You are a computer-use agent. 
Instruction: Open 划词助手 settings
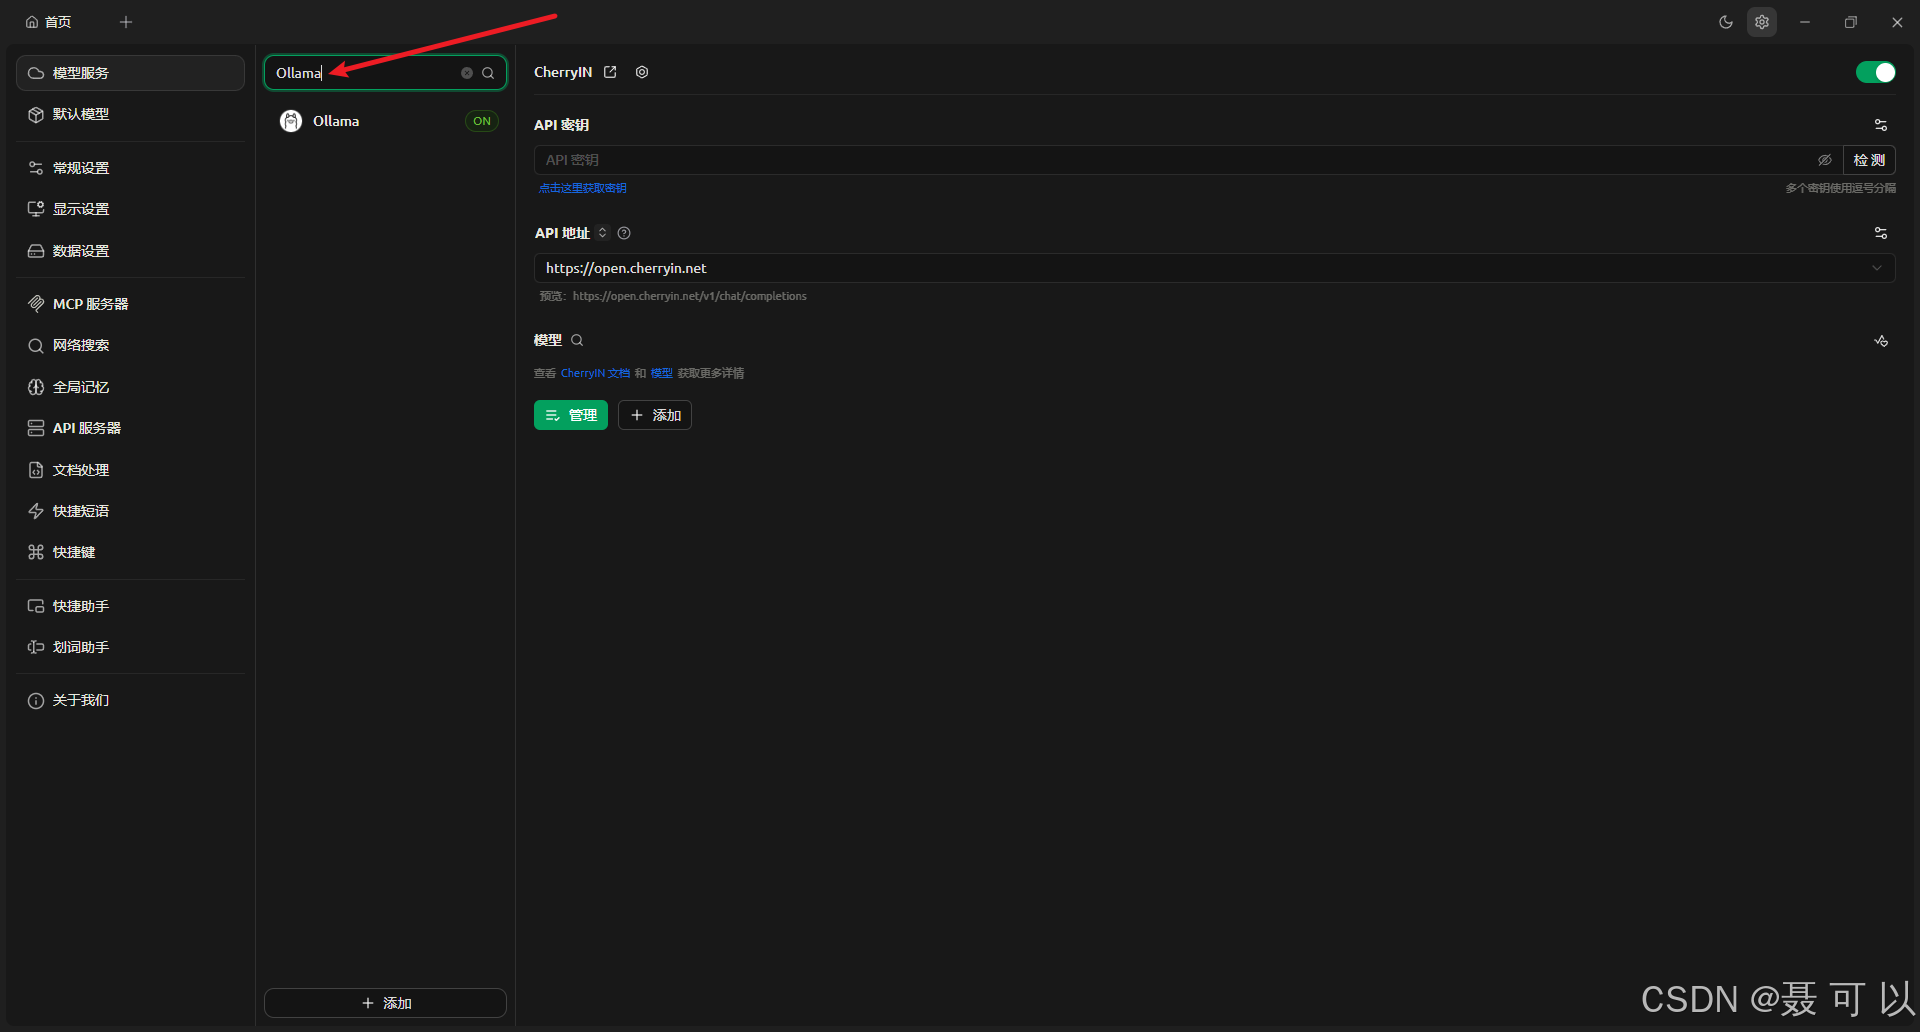[x=130, y=647]
